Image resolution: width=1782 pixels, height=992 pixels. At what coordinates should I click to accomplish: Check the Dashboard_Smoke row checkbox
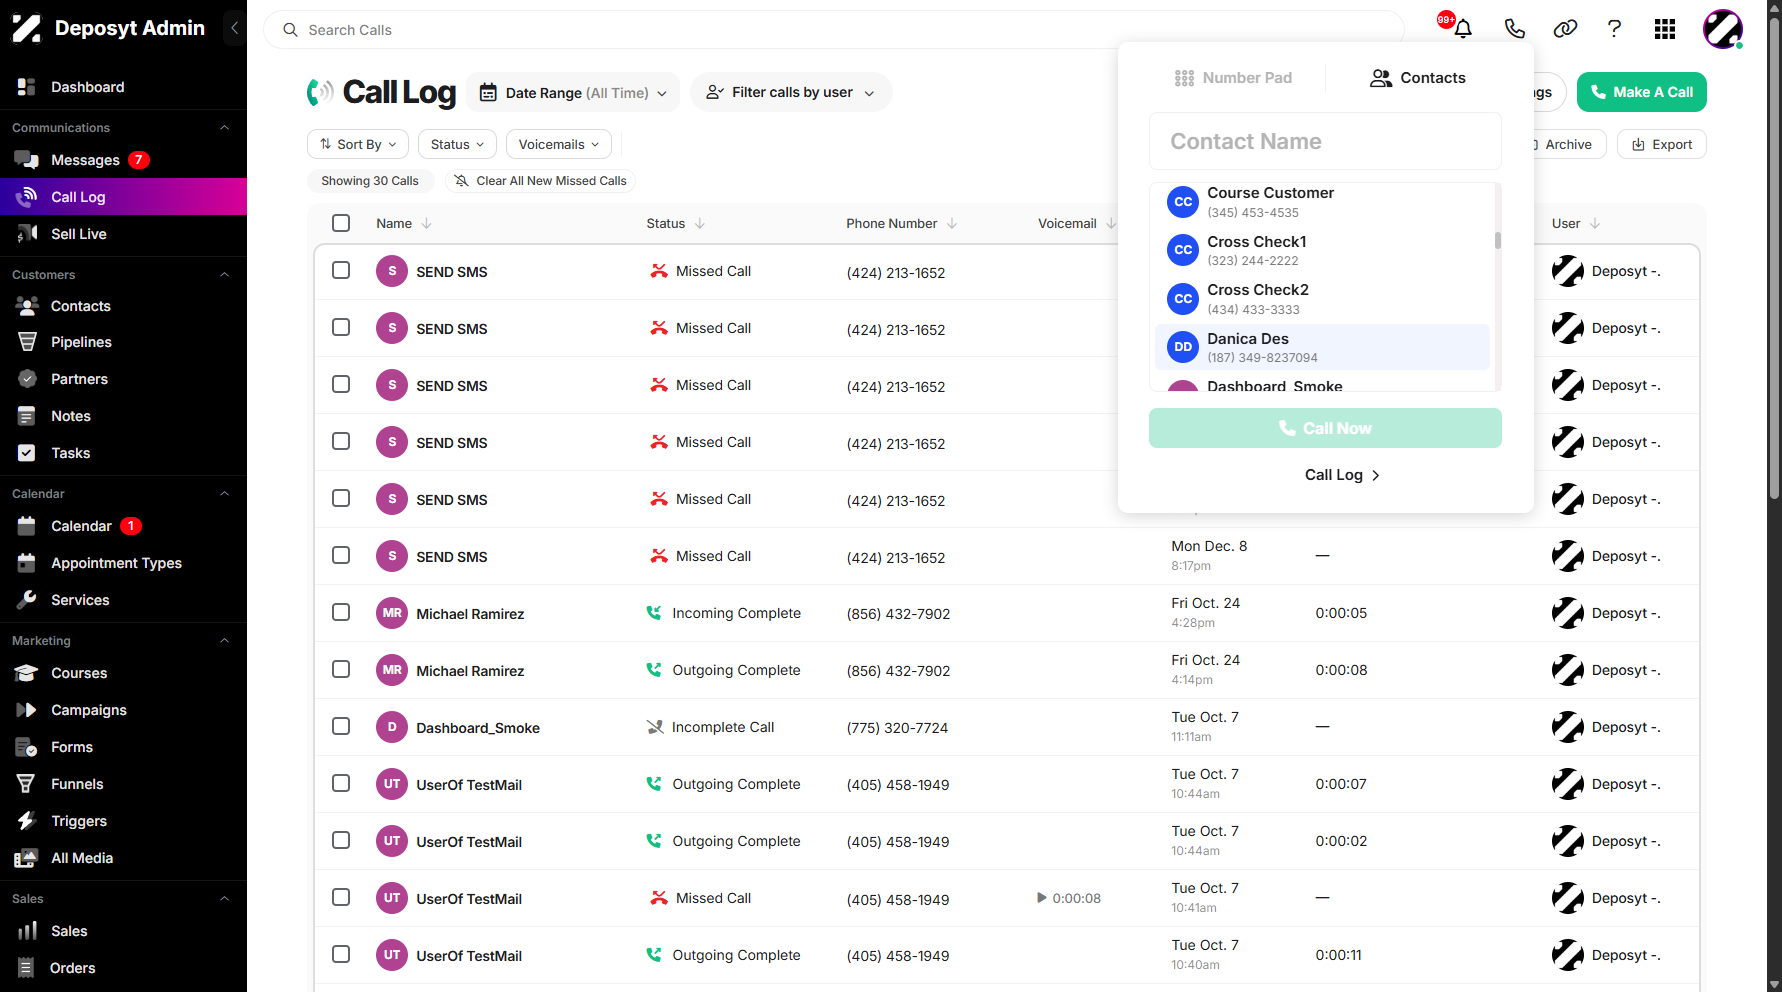click(x=341, y=726)
